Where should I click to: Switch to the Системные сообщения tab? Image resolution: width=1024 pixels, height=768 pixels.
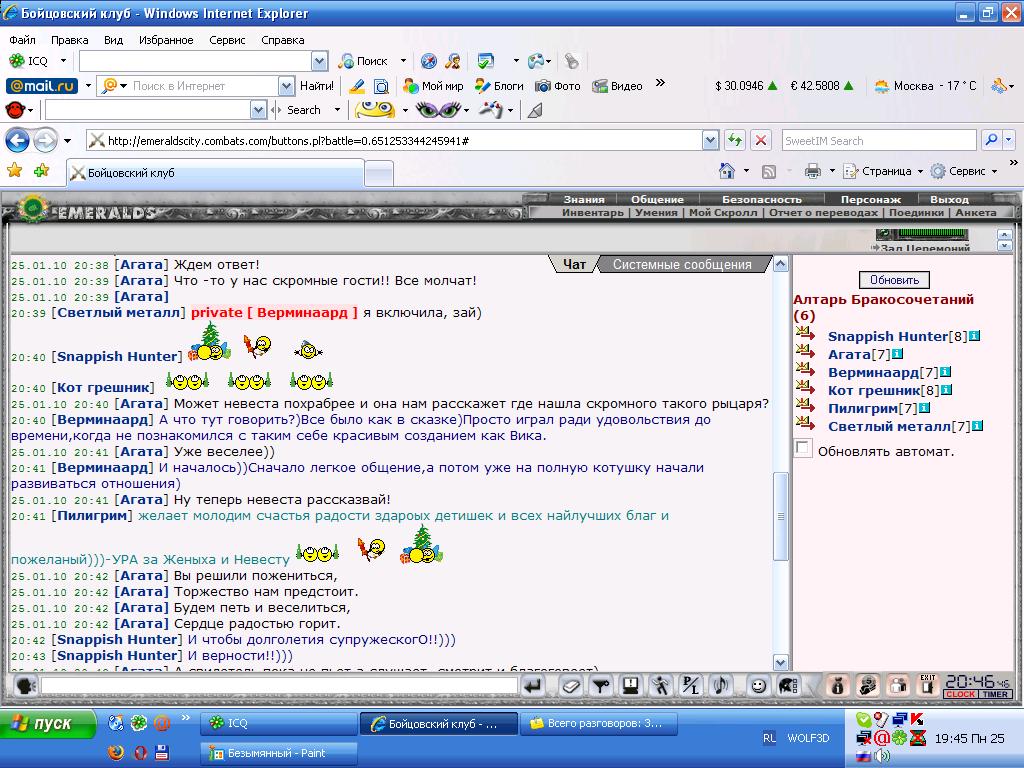click(682, 264)
